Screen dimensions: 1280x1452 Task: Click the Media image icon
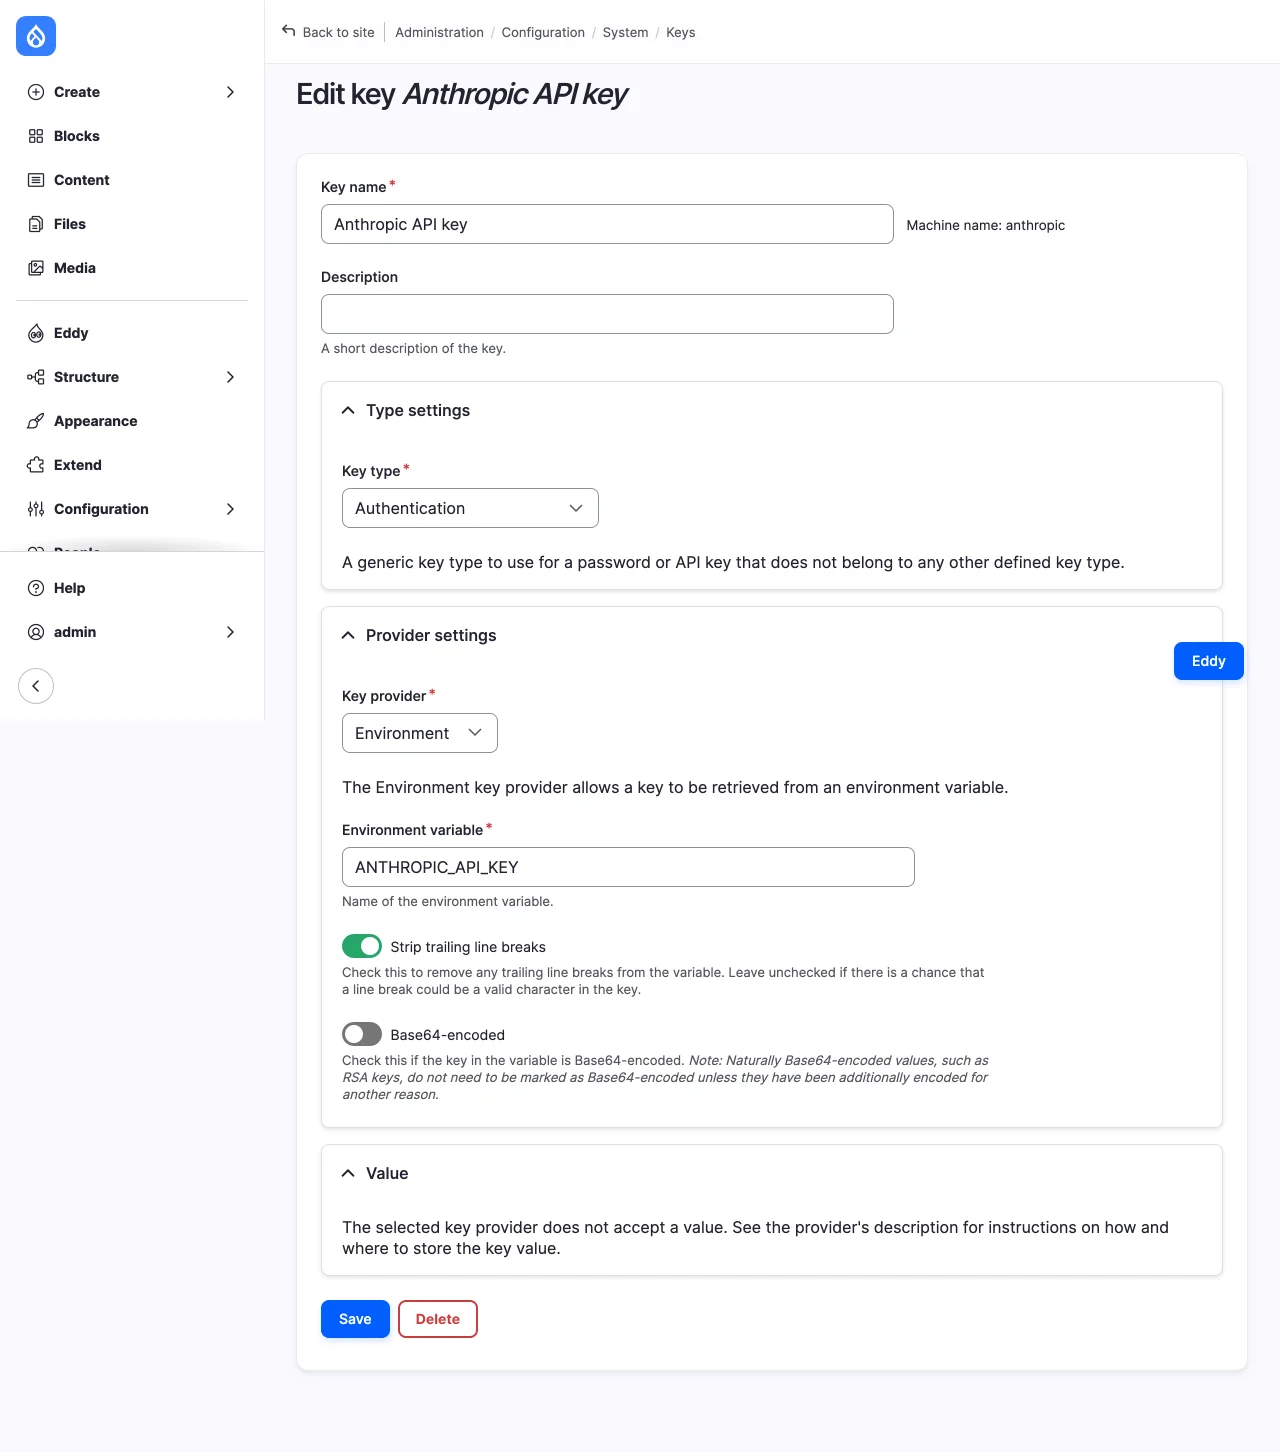point(36,268)
